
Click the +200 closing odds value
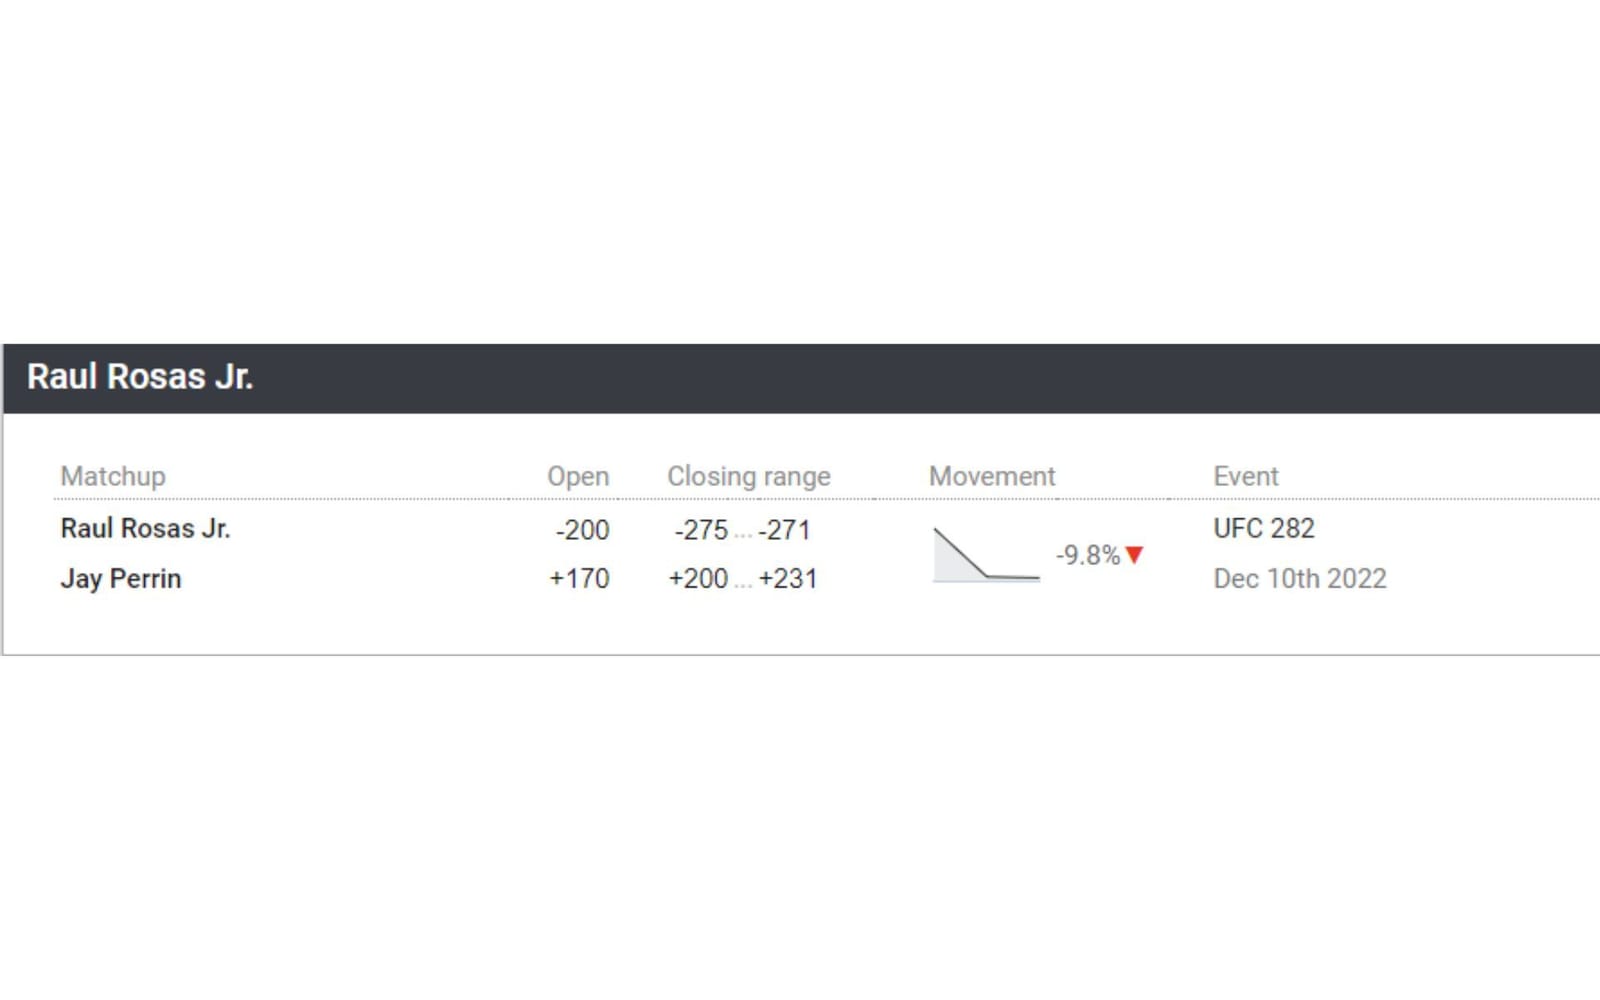click(x=697, y=578)
